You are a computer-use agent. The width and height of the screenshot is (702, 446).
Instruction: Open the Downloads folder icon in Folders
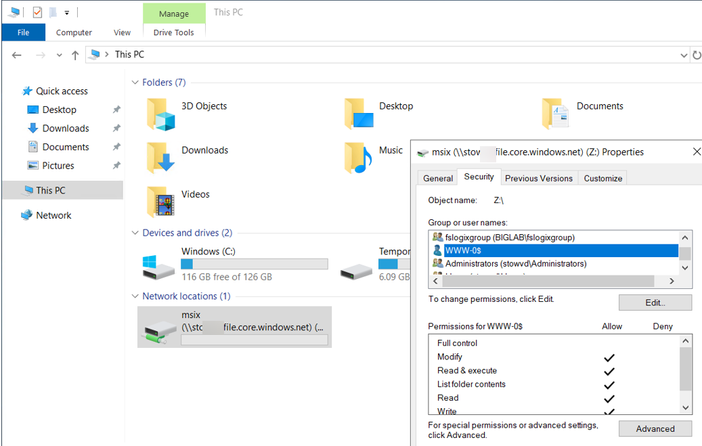[x=161, y=158]
